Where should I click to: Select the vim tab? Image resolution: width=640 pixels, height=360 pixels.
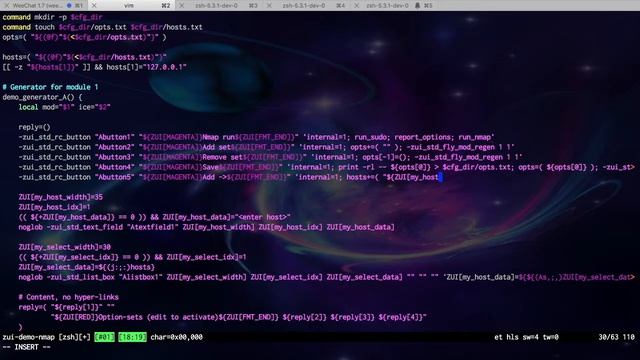coord(129,5)
